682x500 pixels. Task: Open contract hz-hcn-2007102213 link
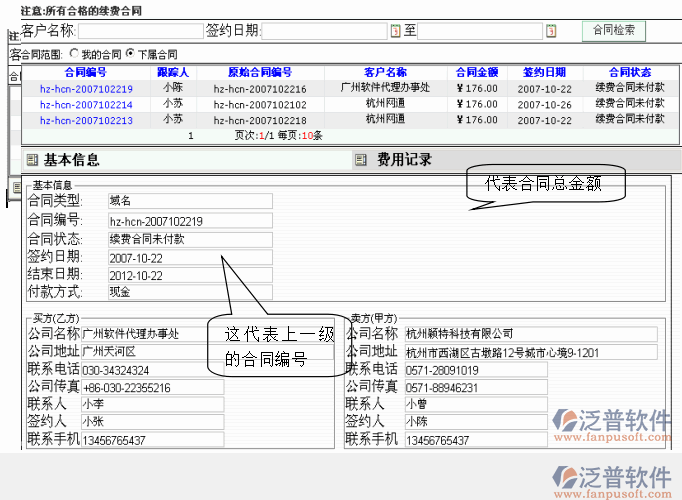[x=86, y=120]
